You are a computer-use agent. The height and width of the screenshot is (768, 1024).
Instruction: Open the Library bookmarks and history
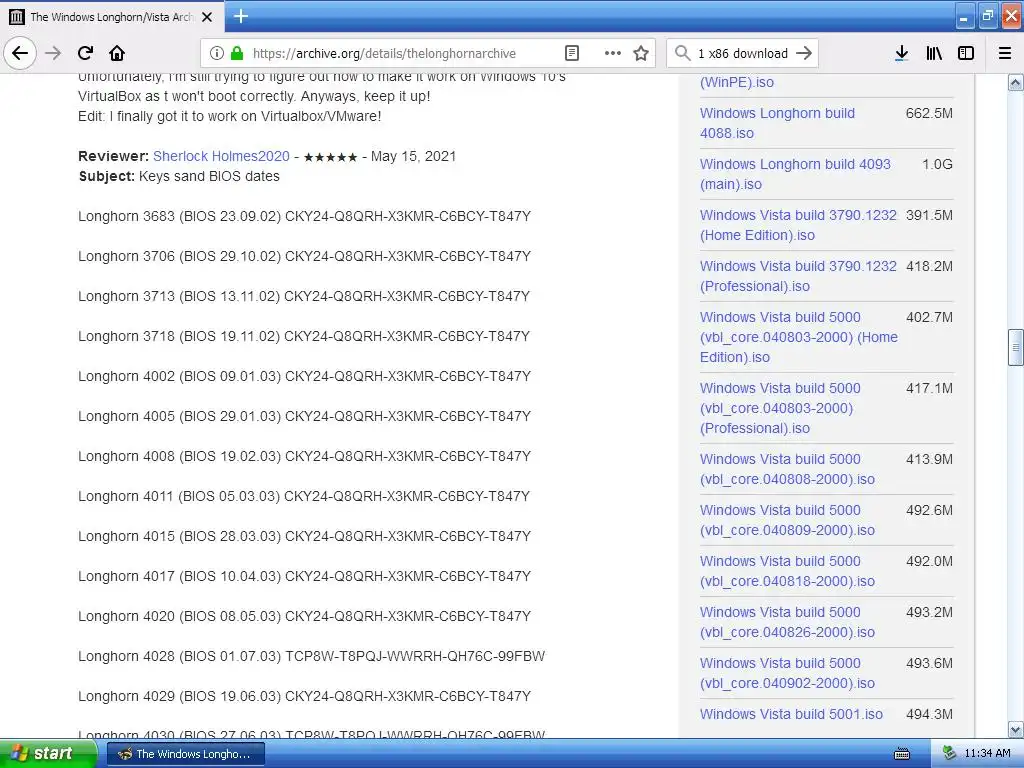pyautogui.click(x=934, y=53)
